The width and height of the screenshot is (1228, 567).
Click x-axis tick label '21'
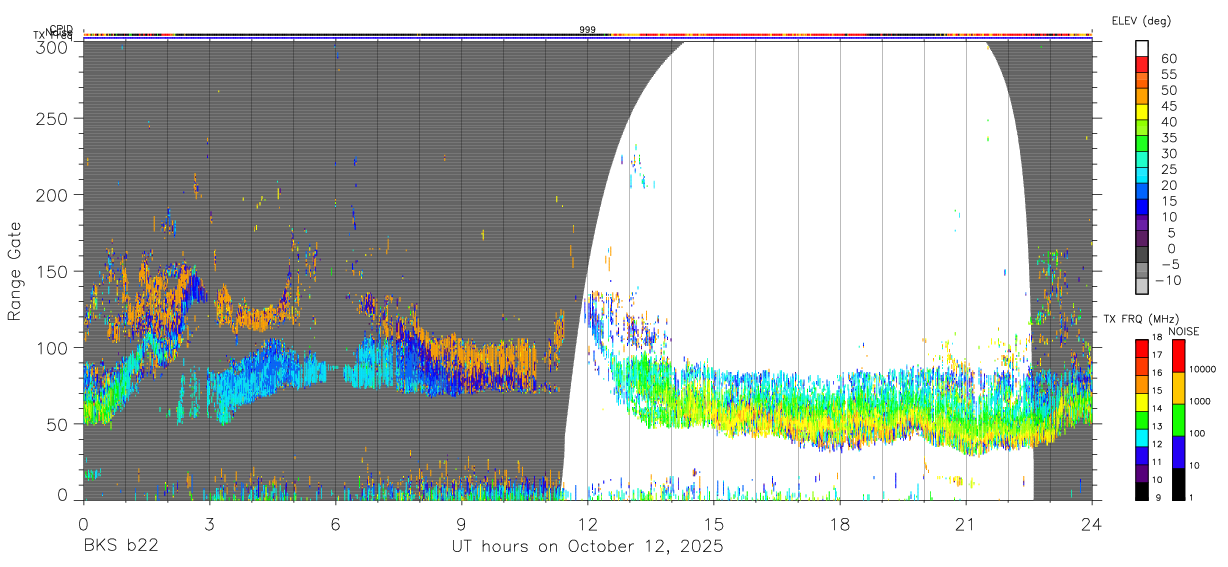(x=965, y=523)
